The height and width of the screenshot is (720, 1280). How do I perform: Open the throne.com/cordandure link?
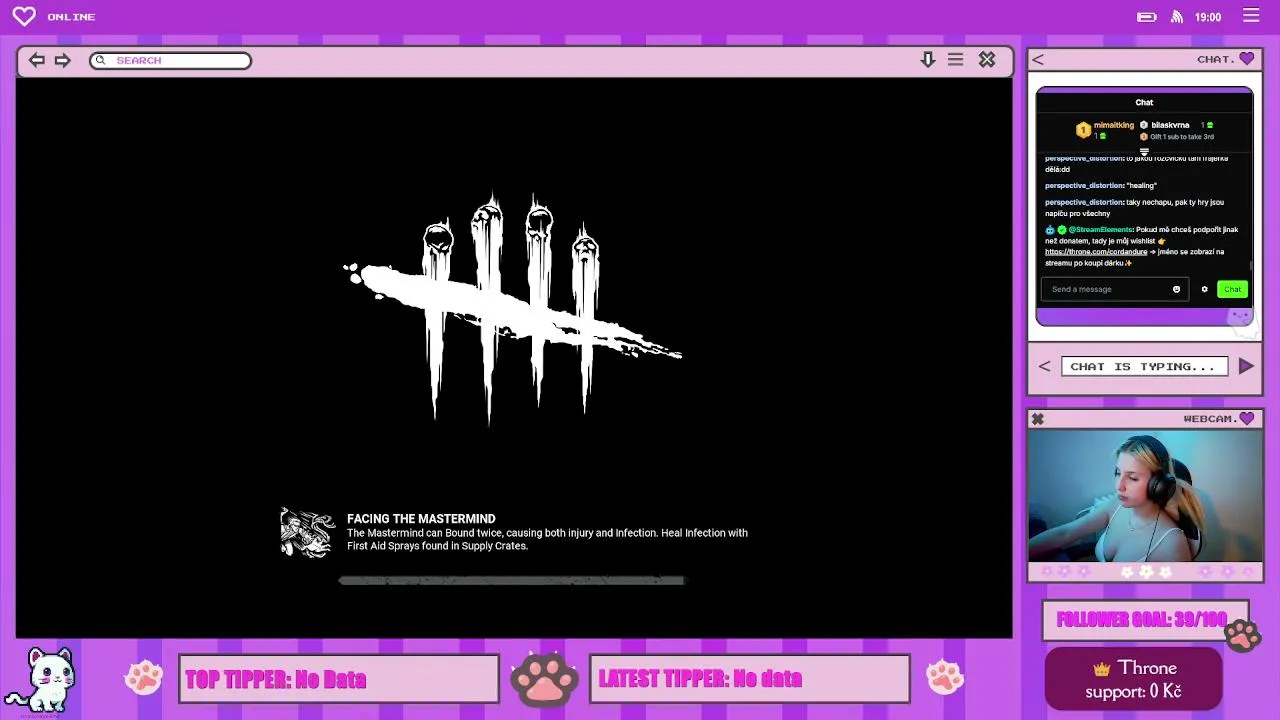(x=1096, y=252)
